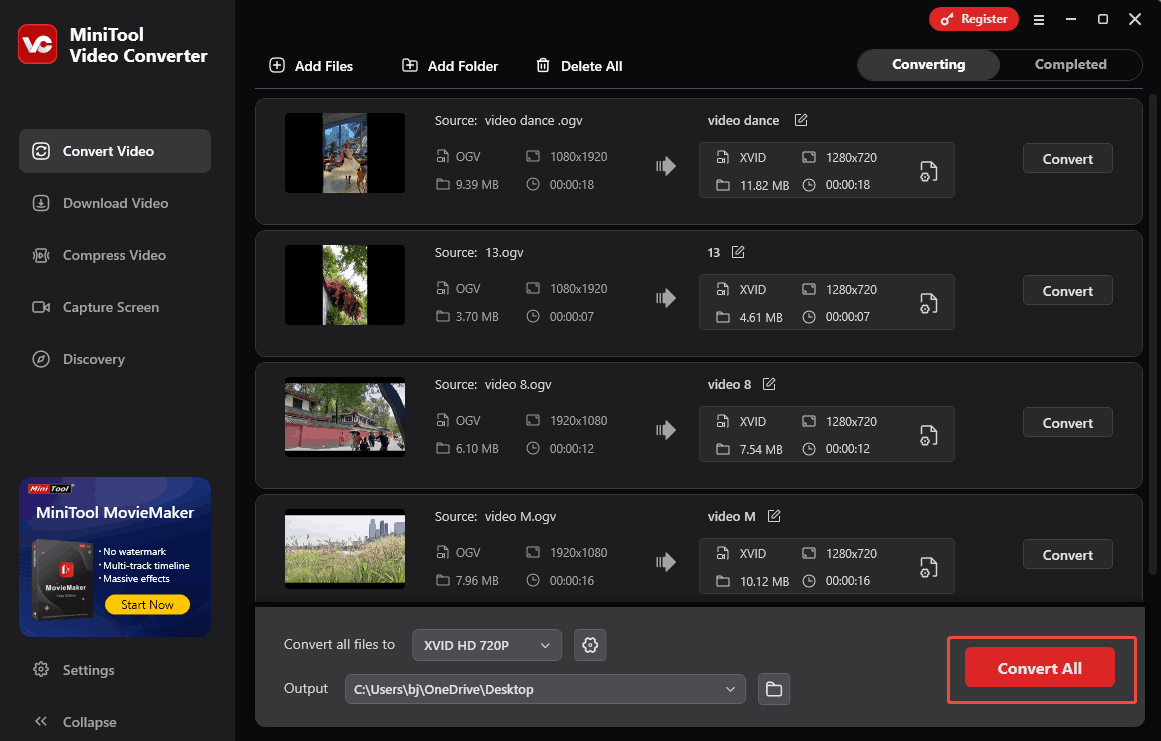Image resolution: width=1161 pixels, height=741 pixels.
Task: Click the Add Files plus icon
Action: tap(277, 65)
